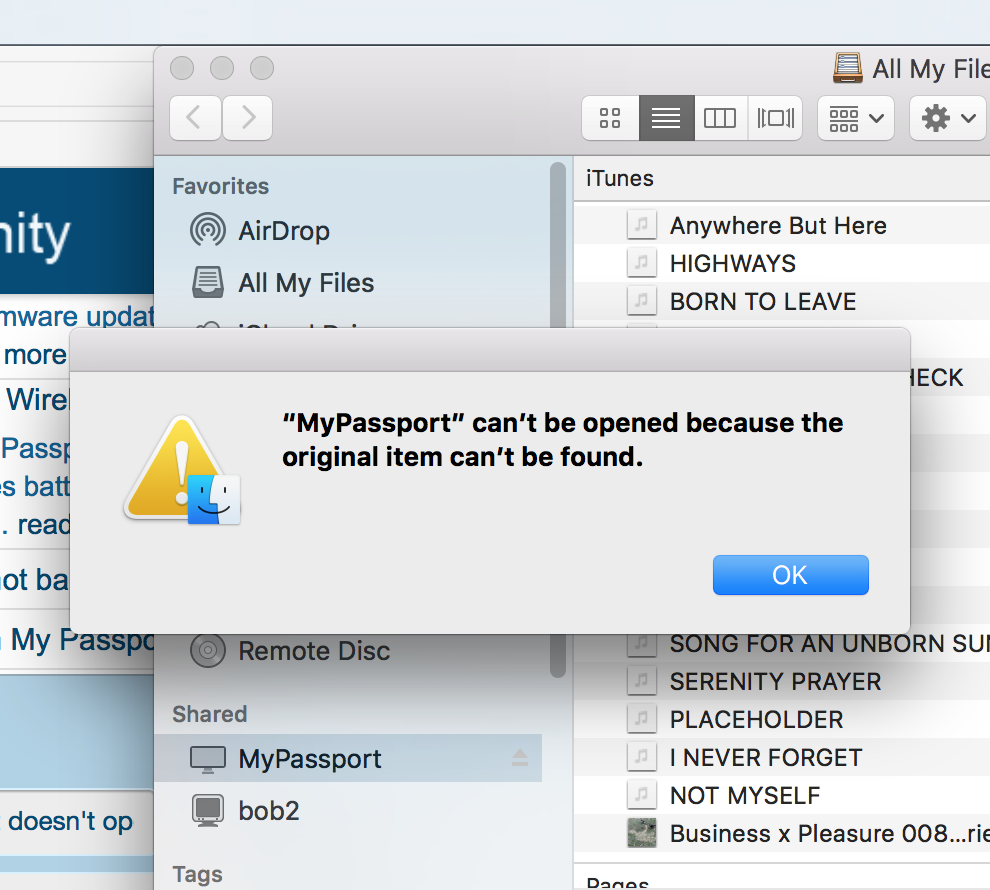Select song NOT MYSELF

782,795
